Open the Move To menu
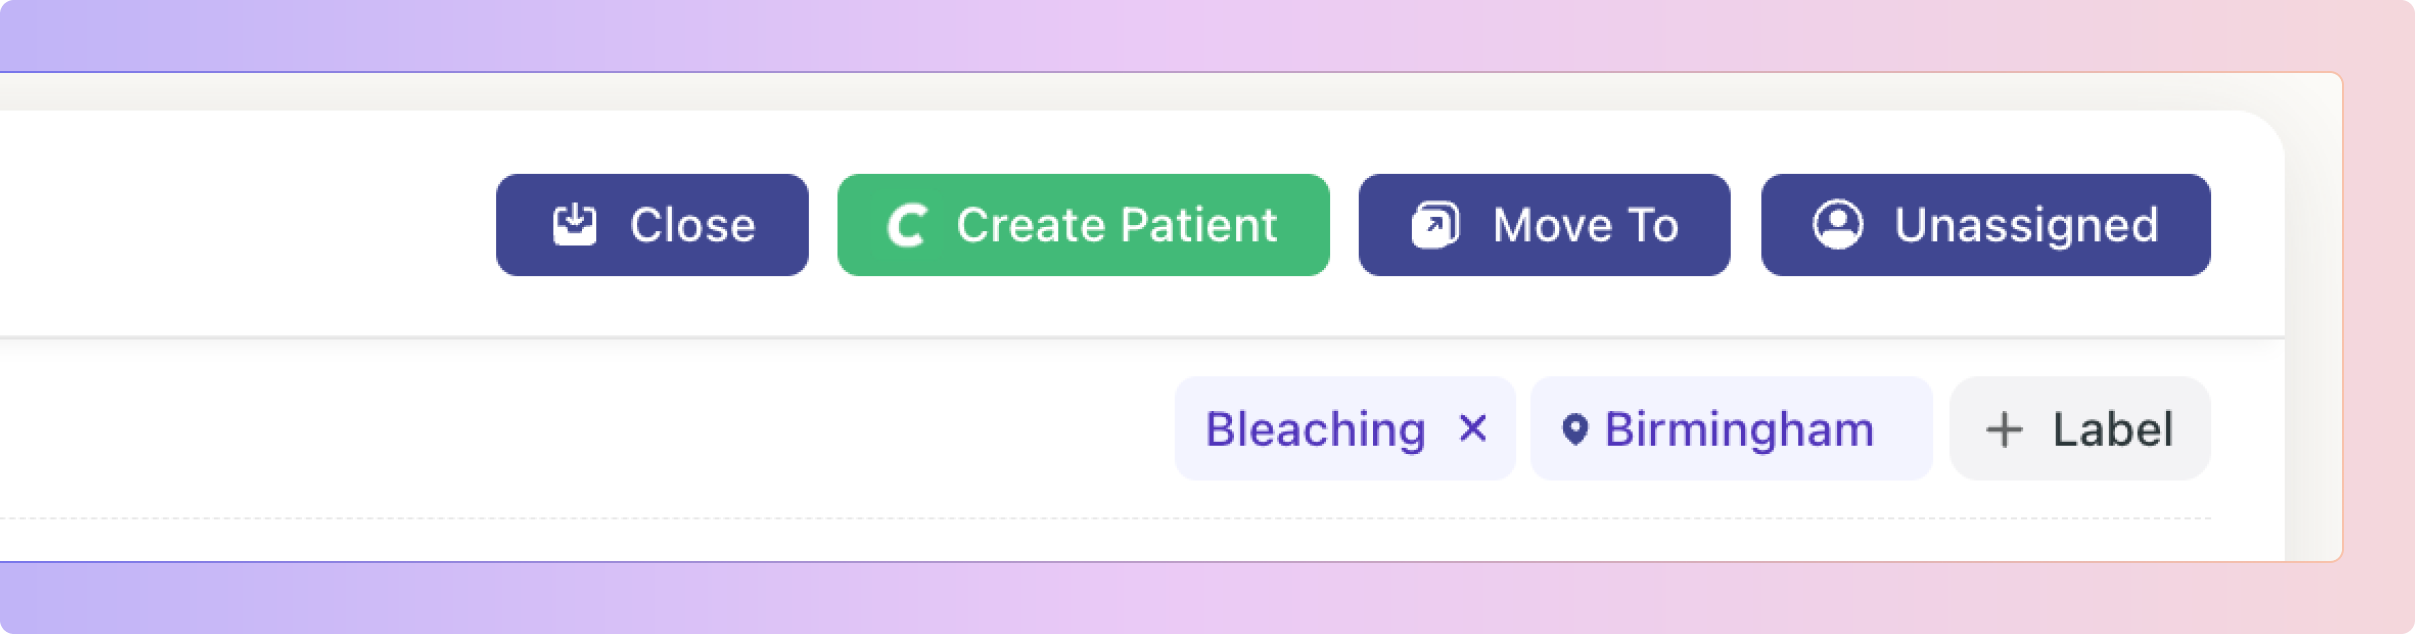2415x634 pixels. tap(1544, 225)
